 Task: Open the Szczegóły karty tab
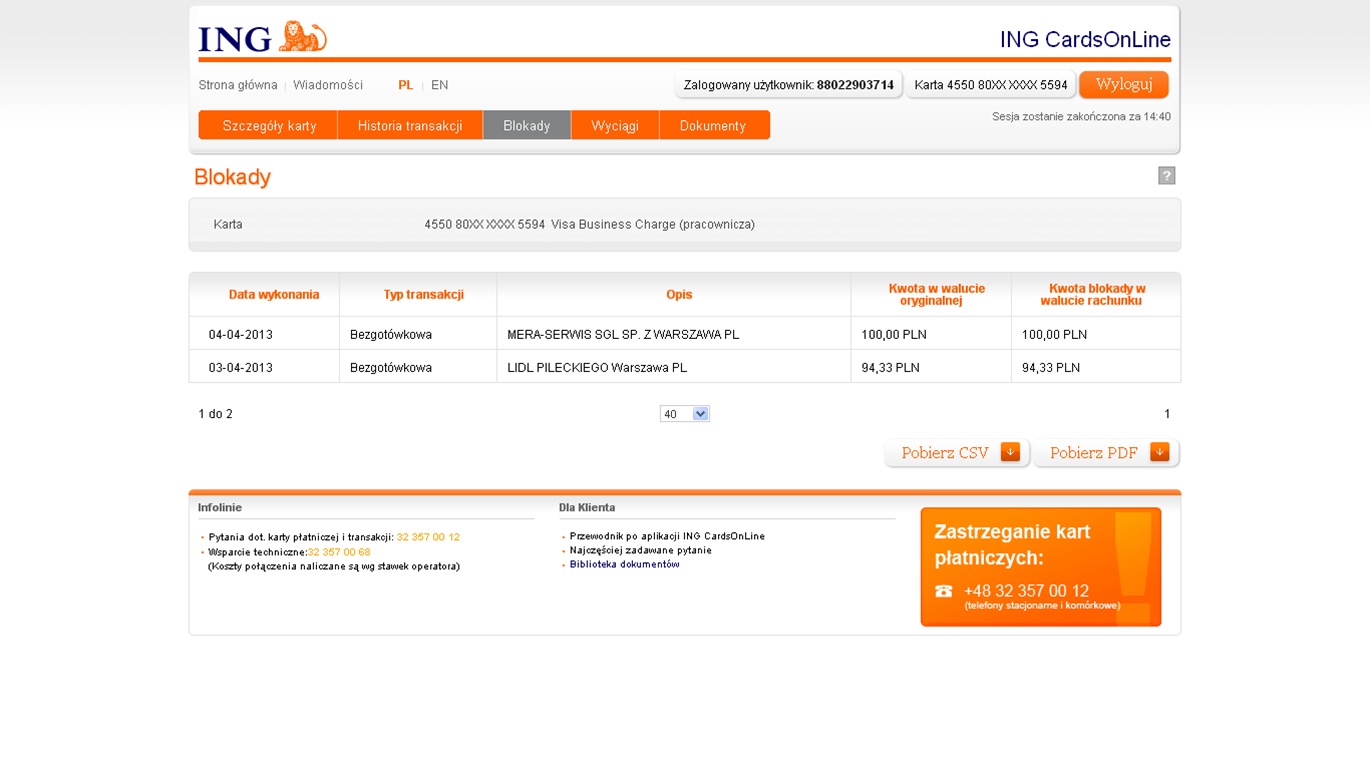point(269,126)
